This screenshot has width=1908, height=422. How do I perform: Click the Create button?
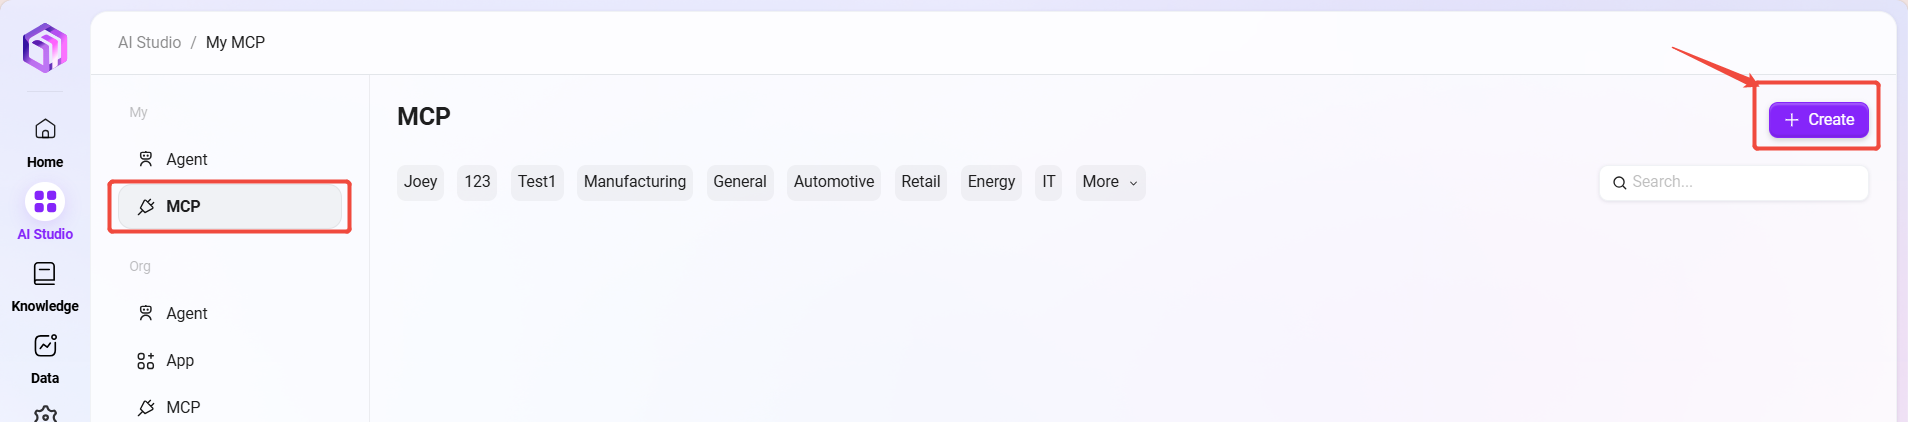click(x=1818, y=120)
